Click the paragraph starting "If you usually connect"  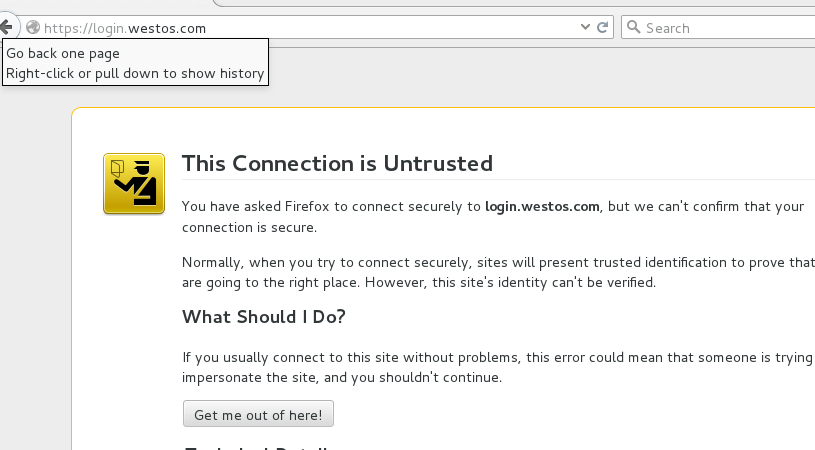tap(498, 367)
